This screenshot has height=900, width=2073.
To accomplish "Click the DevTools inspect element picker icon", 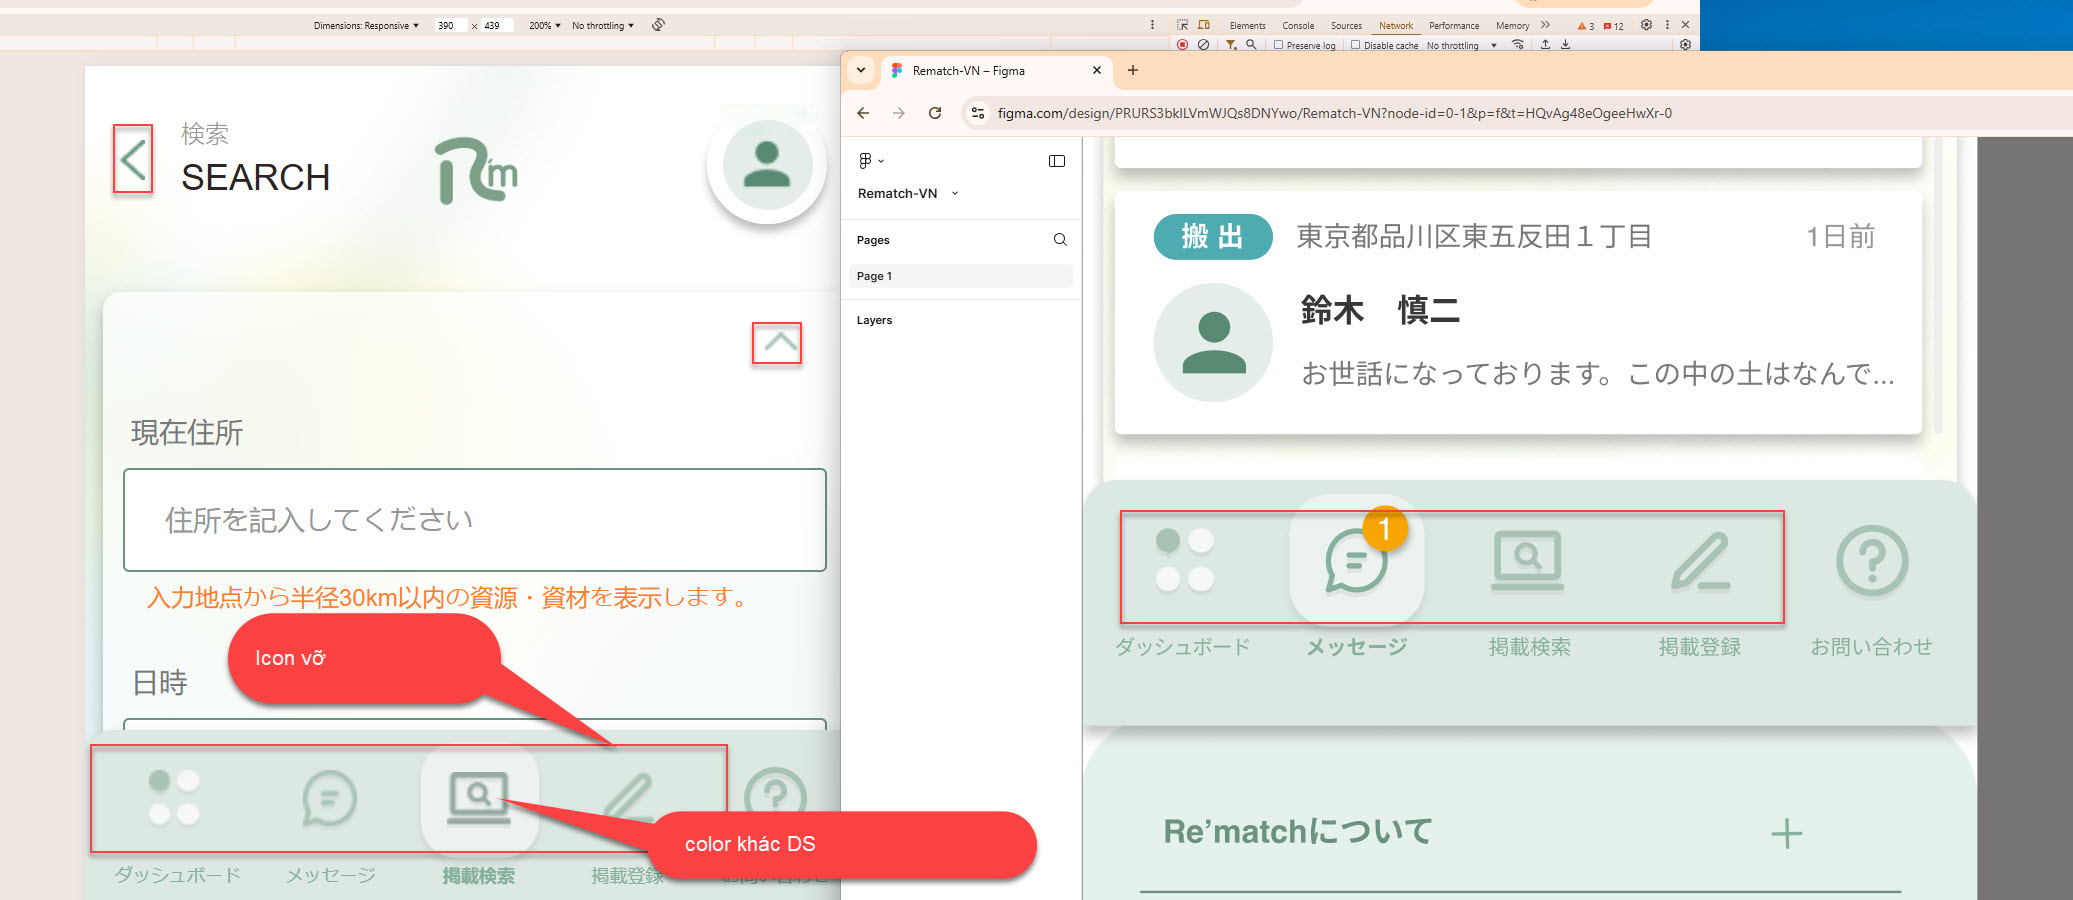I will [x=1183, y=25].
